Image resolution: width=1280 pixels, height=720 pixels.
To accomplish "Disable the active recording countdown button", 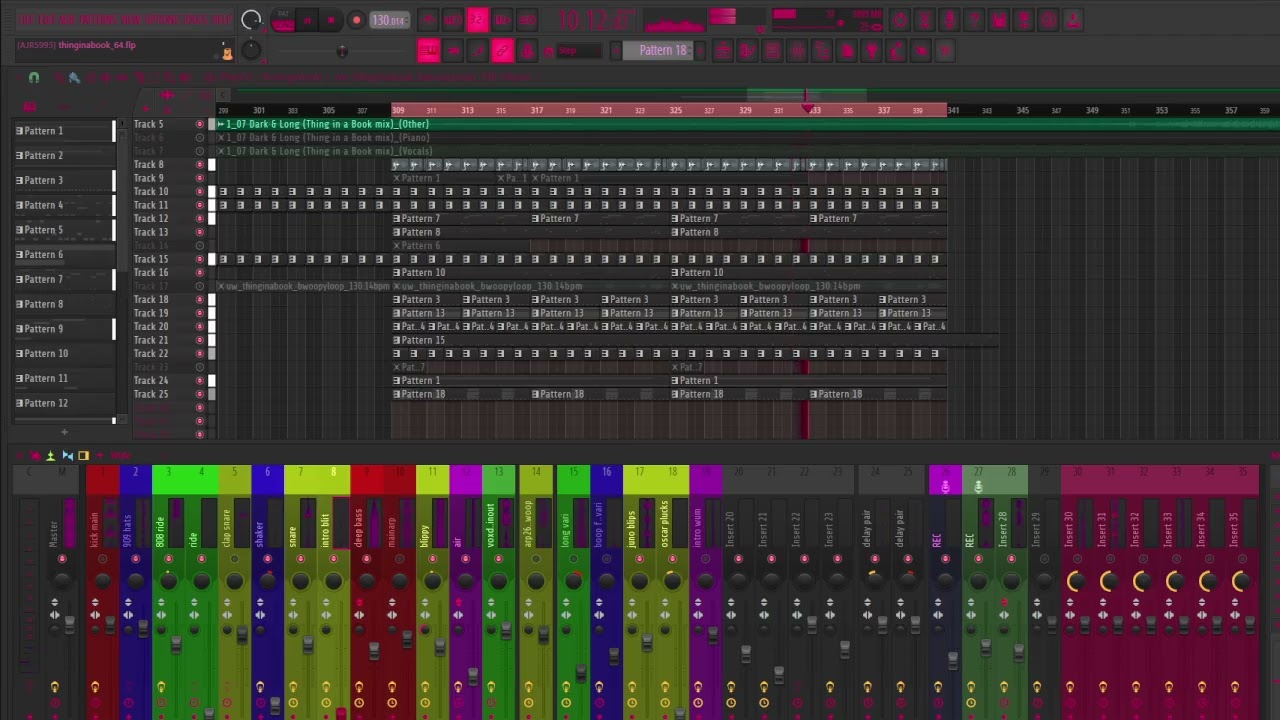I will pyautogui.click(x=478, y=20).
